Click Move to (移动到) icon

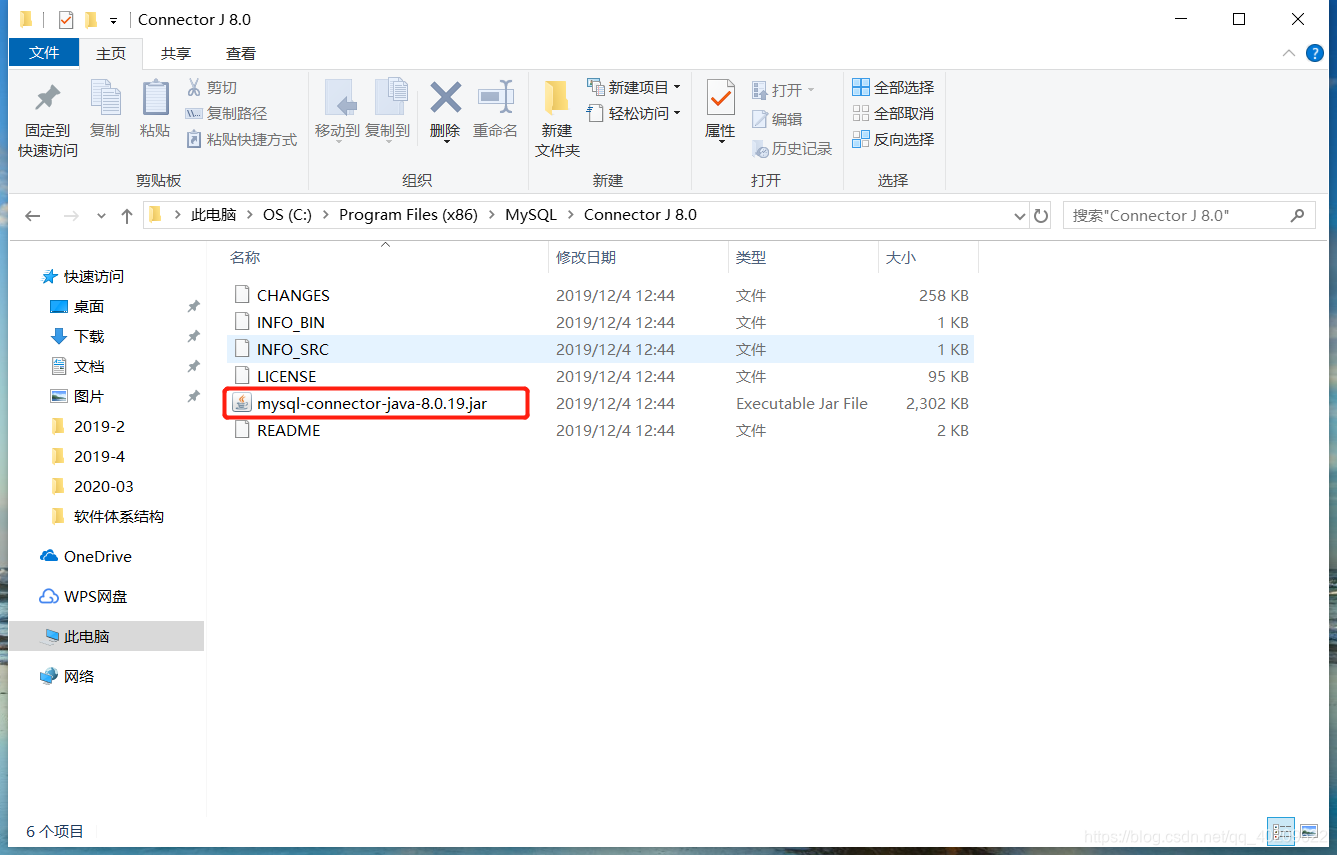tap(338, 98)
